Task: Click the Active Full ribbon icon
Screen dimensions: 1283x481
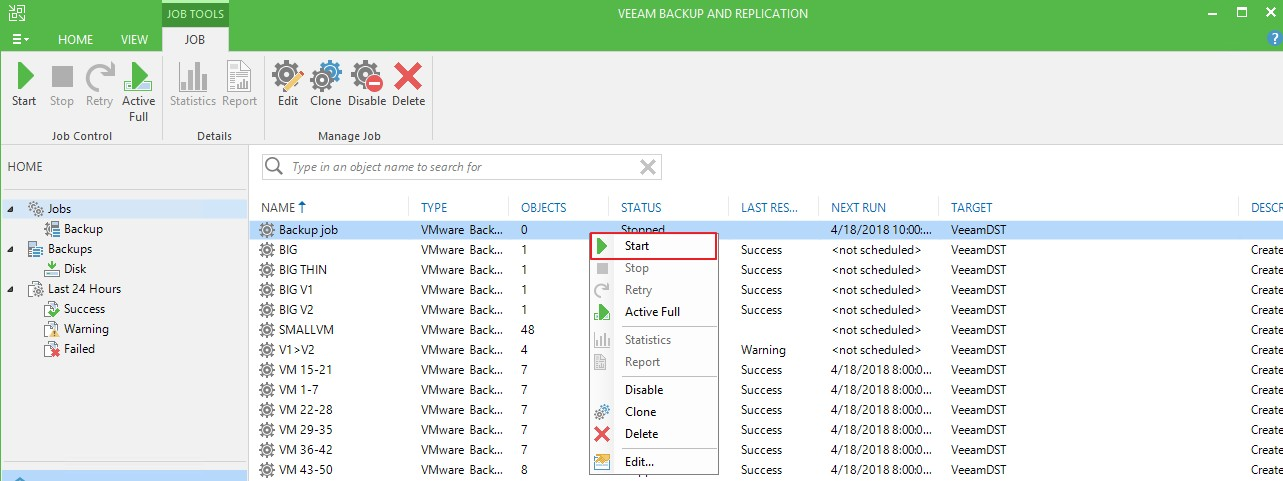Action: coord(138,77)
